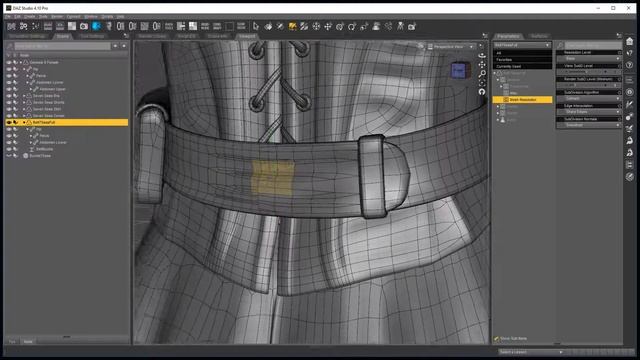Viewport: 640px width, 360px height.
Task: Click the blue view cube in viewport
Action: [x=459, y=70]
